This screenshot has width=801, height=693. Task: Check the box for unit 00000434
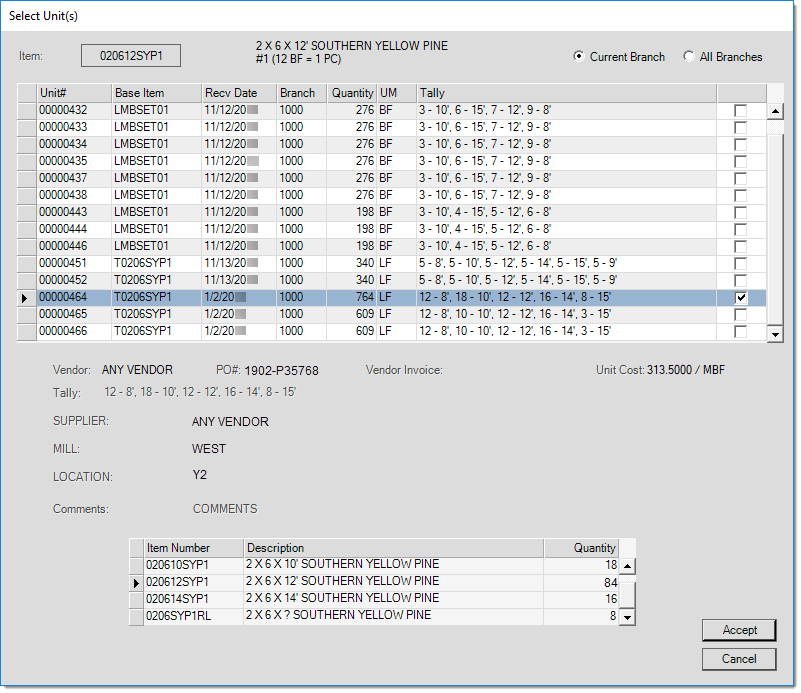(x=740, y=145)
